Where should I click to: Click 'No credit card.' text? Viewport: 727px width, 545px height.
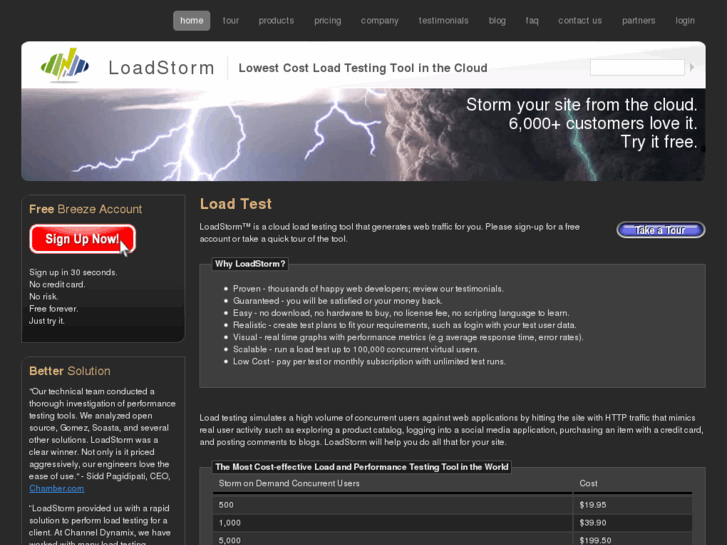(57, 284)
